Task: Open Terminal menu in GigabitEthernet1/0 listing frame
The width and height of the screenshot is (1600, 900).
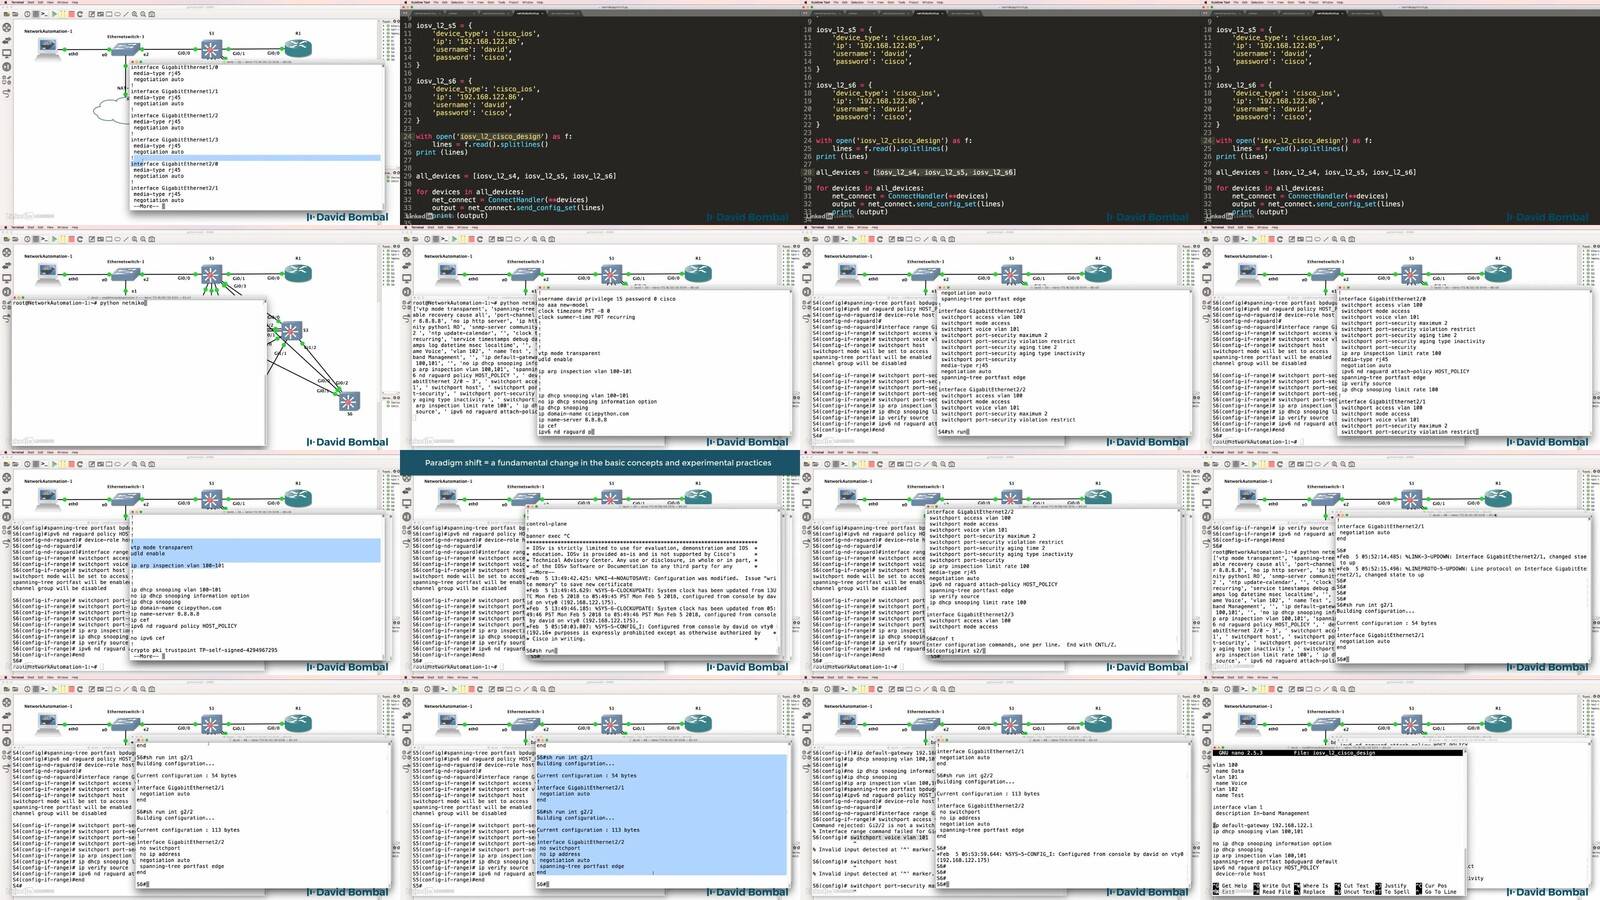Action: click(x=18, y=2)
